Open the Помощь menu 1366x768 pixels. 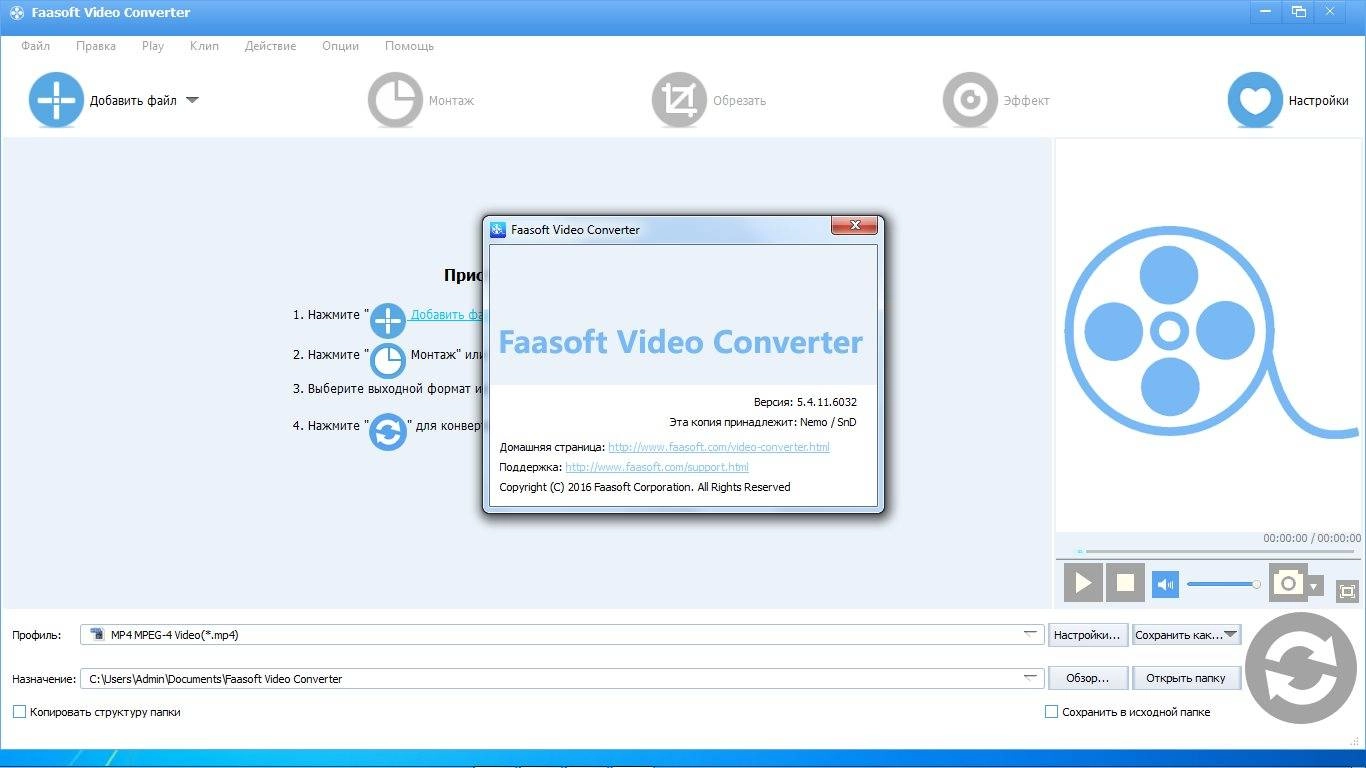[409, 46]
